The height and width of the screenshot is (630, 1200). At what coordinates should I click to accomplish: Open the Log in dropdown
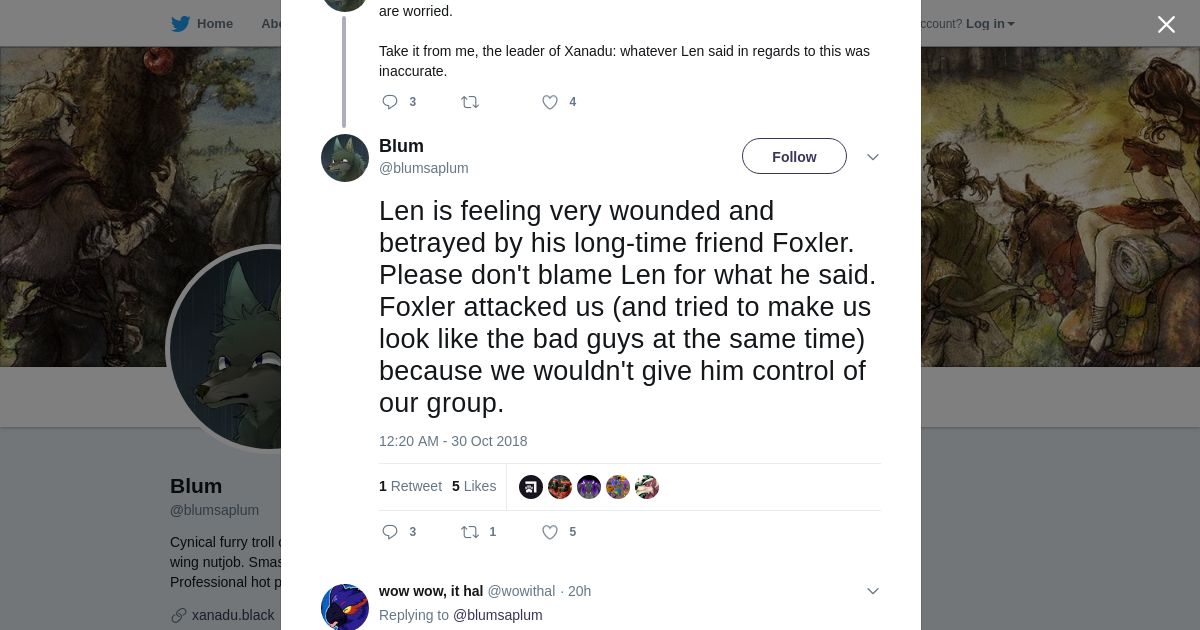(x=989, y=24)
